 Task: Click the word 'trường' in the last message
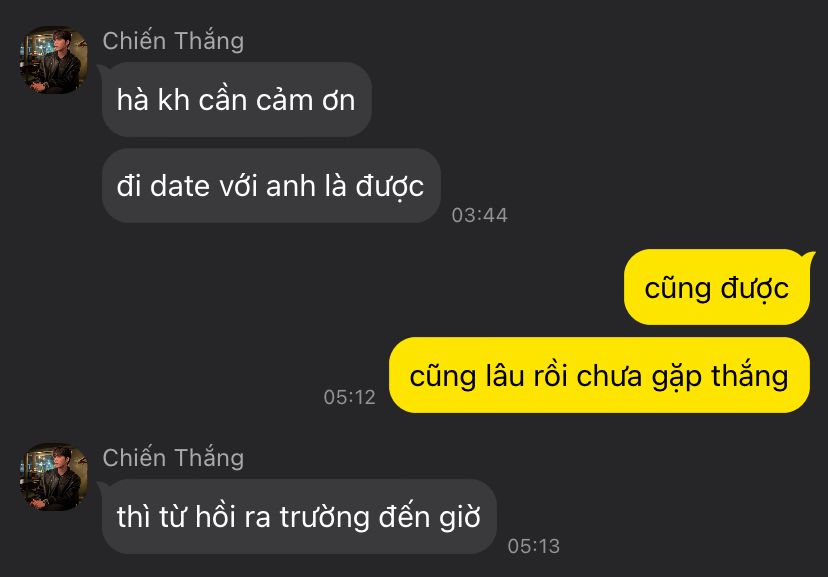pos(324,517)
